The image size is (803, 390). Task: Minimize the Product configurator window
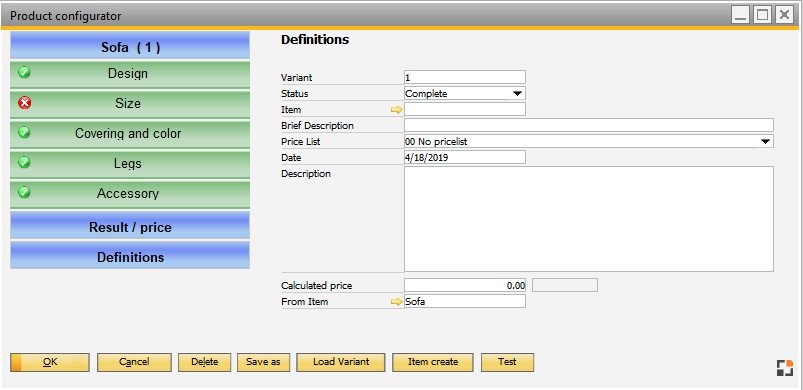pos(740,15)
